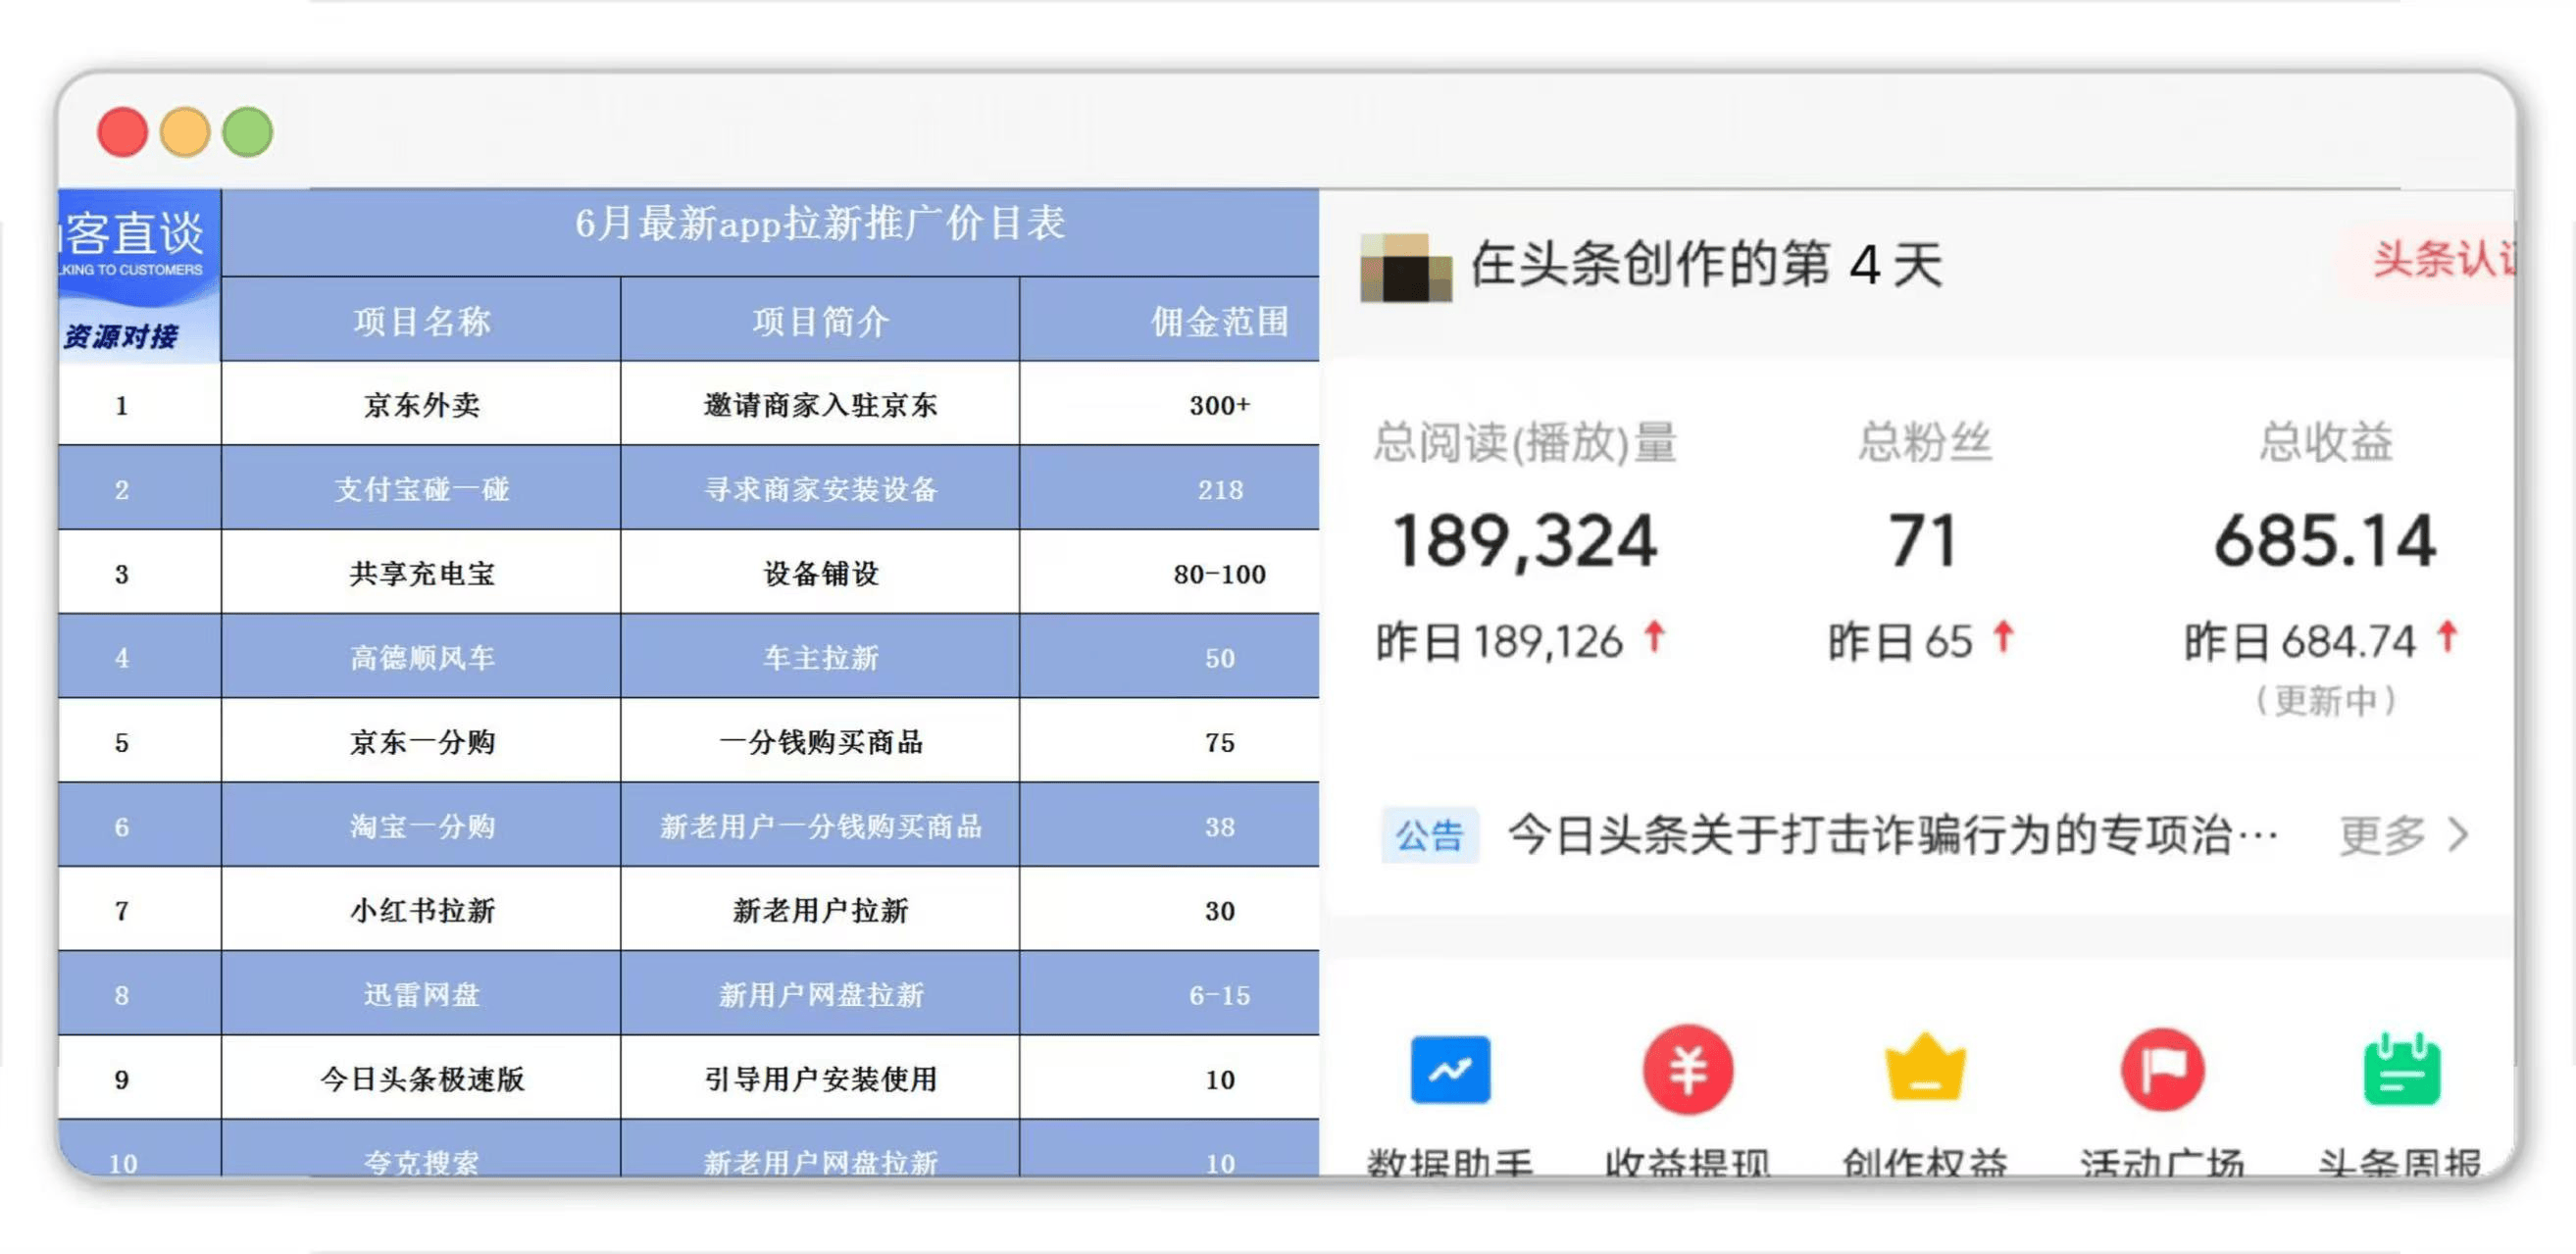Click the 总粉丝 count 71
2576x1254 pixels.
click(1923, 541)
